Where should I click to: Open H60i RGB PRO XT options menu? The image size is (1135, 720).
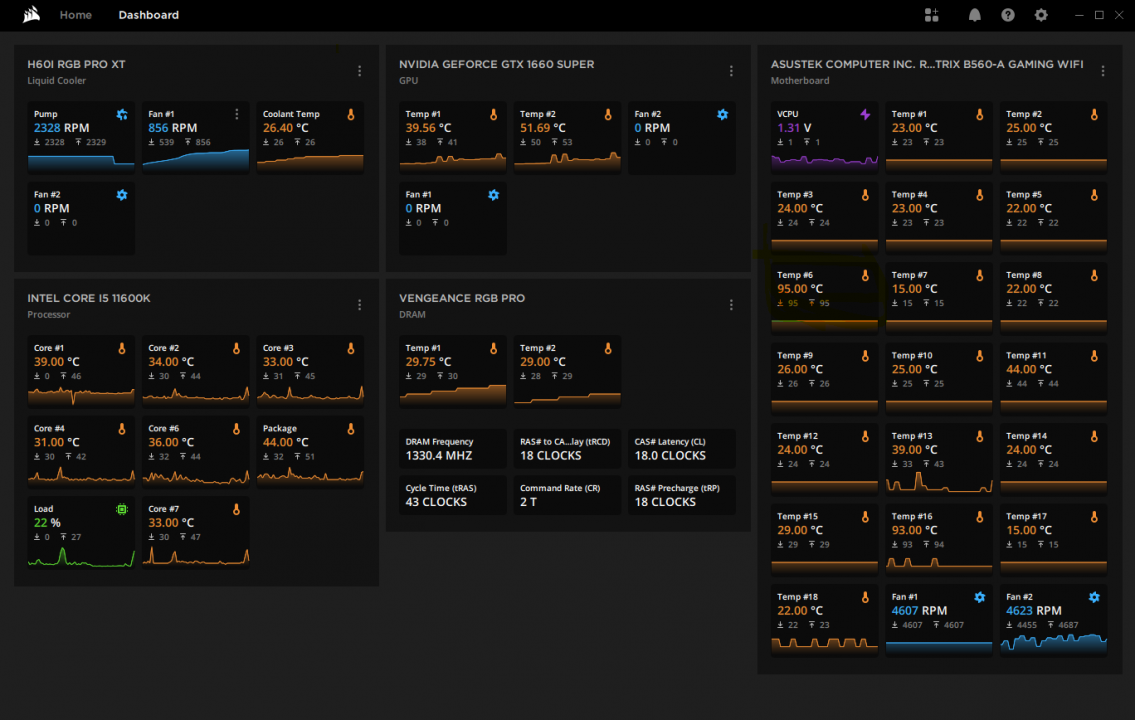pos(360,71)
